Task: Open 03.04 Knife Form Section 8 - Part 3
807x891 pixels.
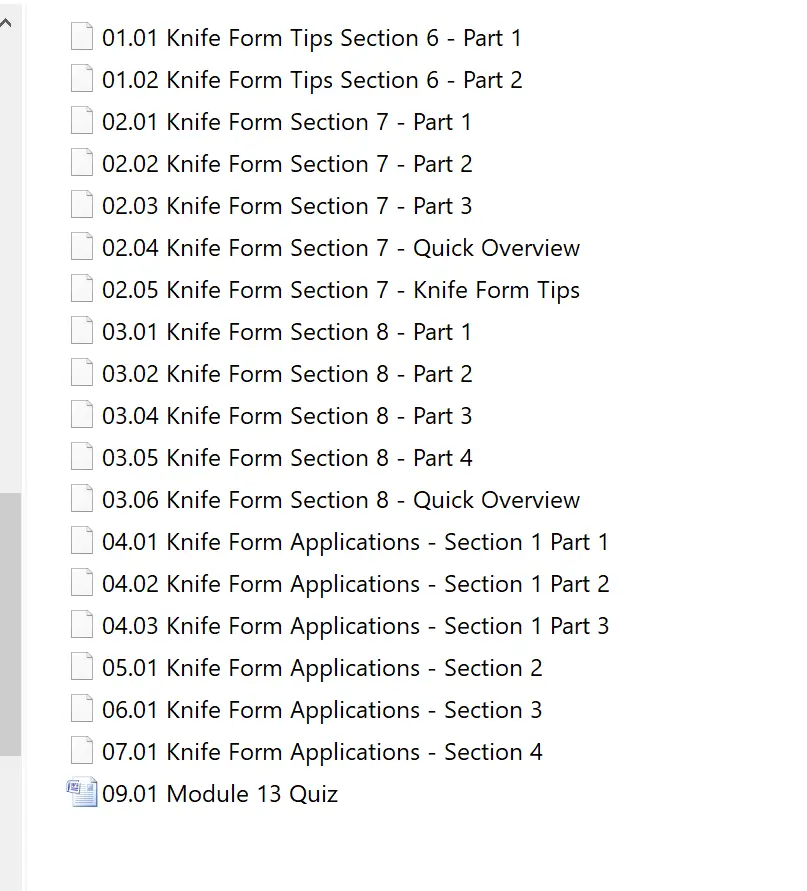Action: [287, 416]
